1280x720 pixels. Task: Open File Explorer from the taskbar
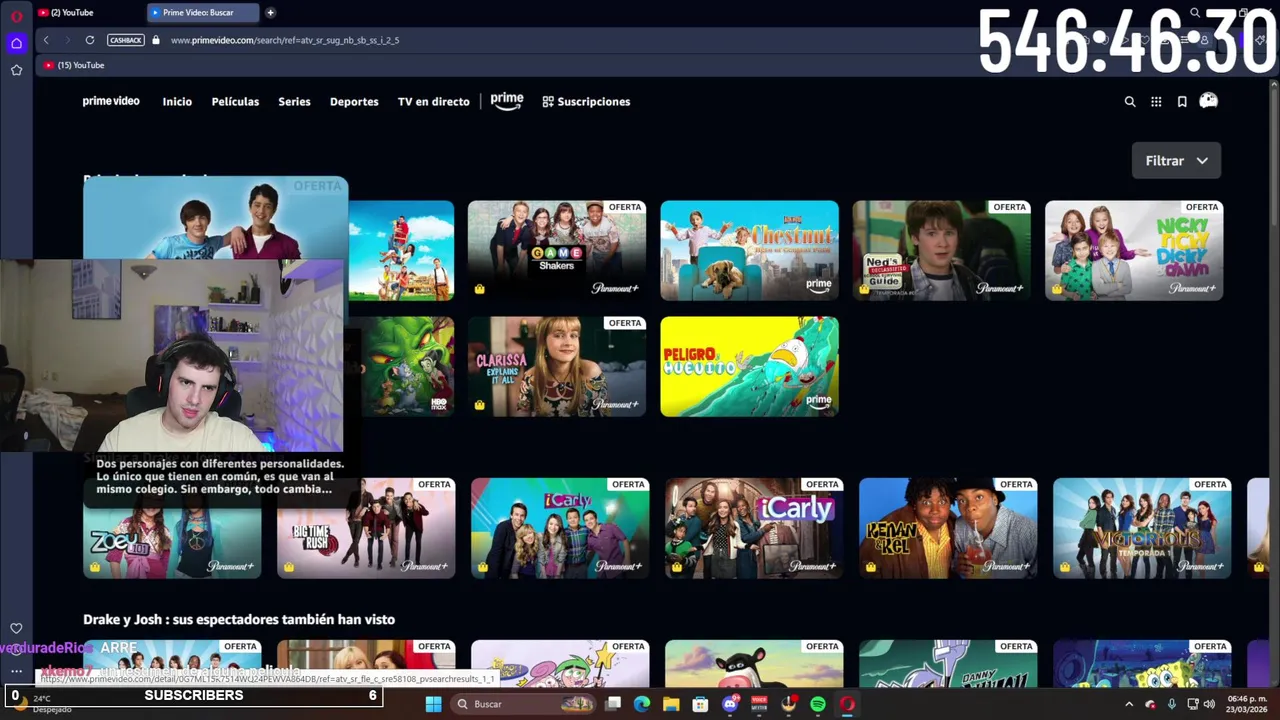[x=671, y=704]
